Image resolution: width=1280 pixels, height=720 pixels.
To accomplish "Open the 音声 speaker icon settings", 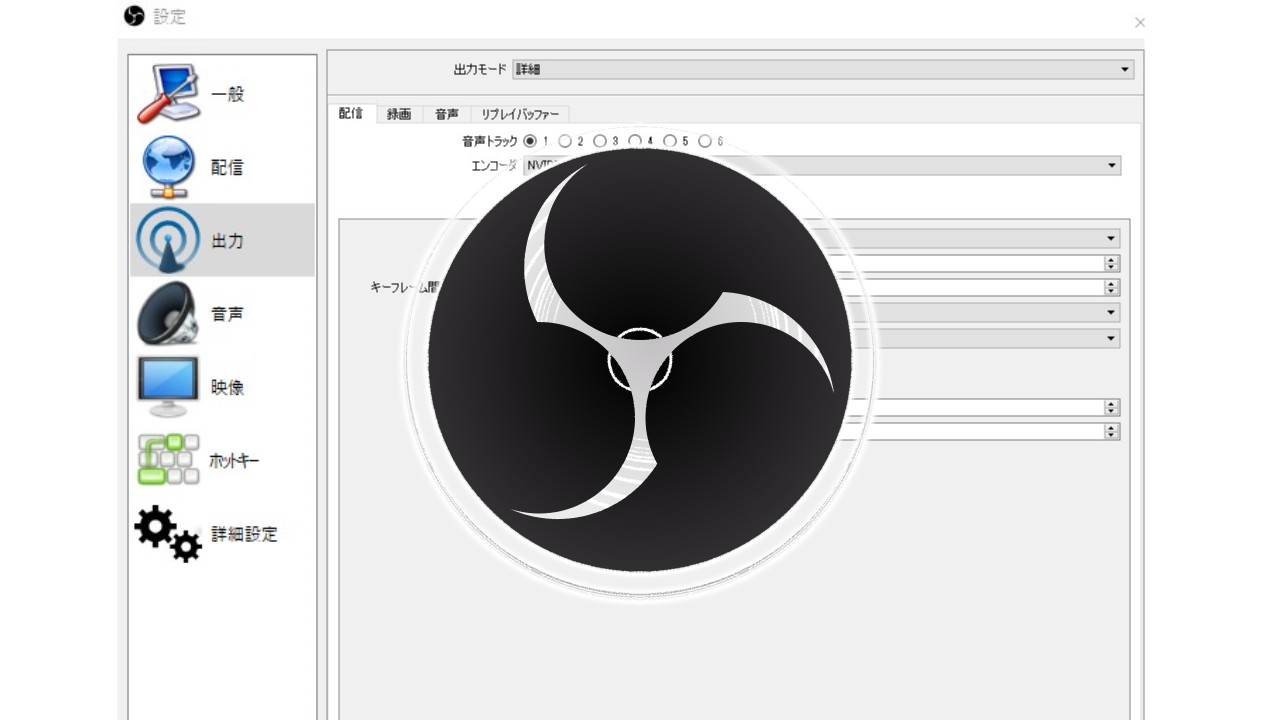I will tap(167, 313).
